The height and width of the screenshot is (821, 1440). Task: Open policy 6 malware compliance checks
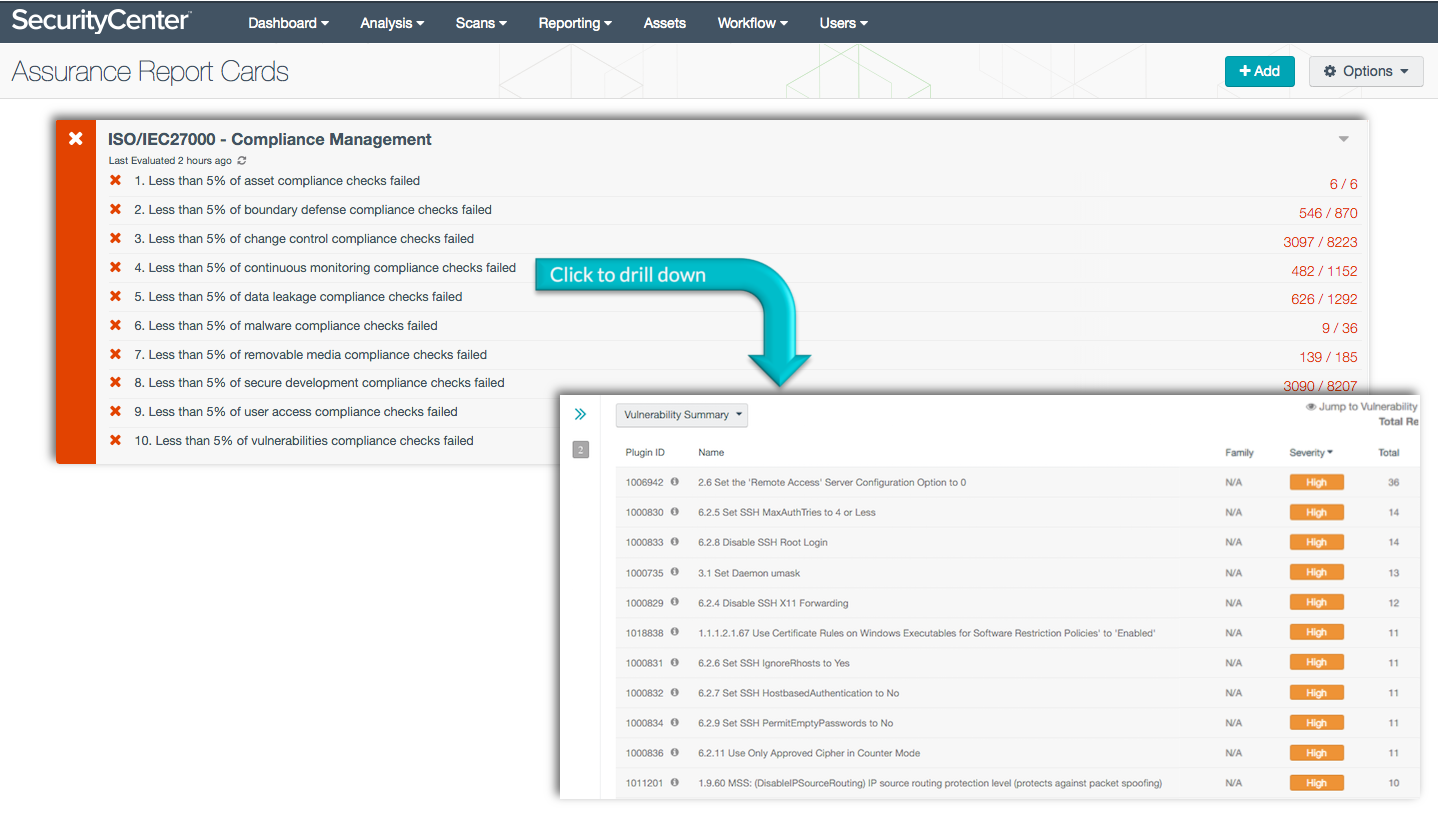tap(286, 326)
